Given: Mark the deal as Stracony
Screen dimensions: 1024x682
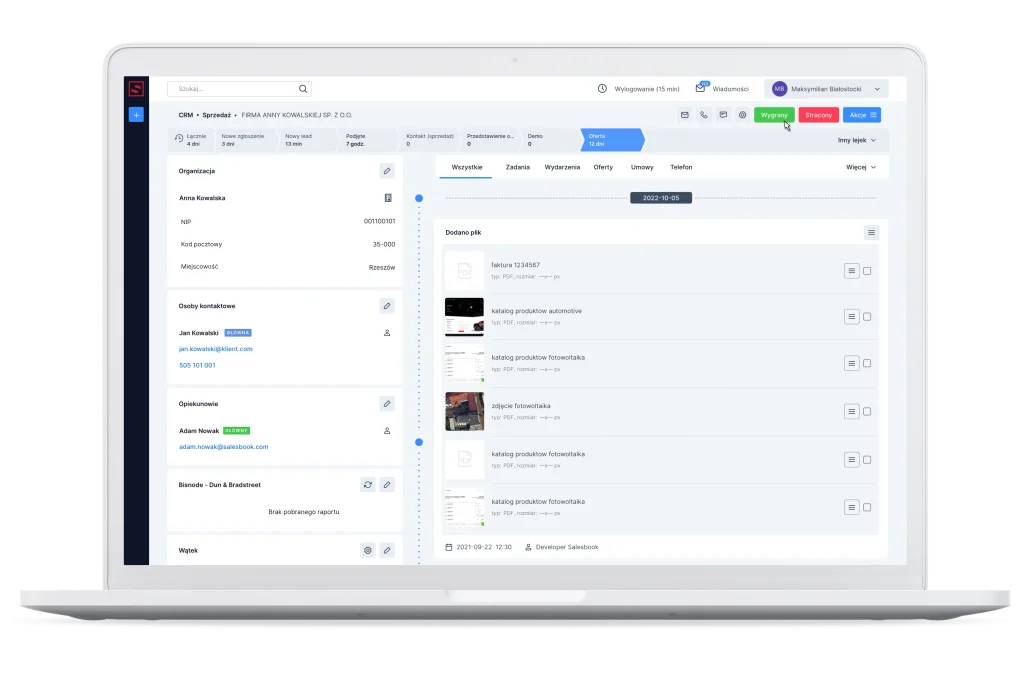Looking at the screenshot, I should pos(818,115).
